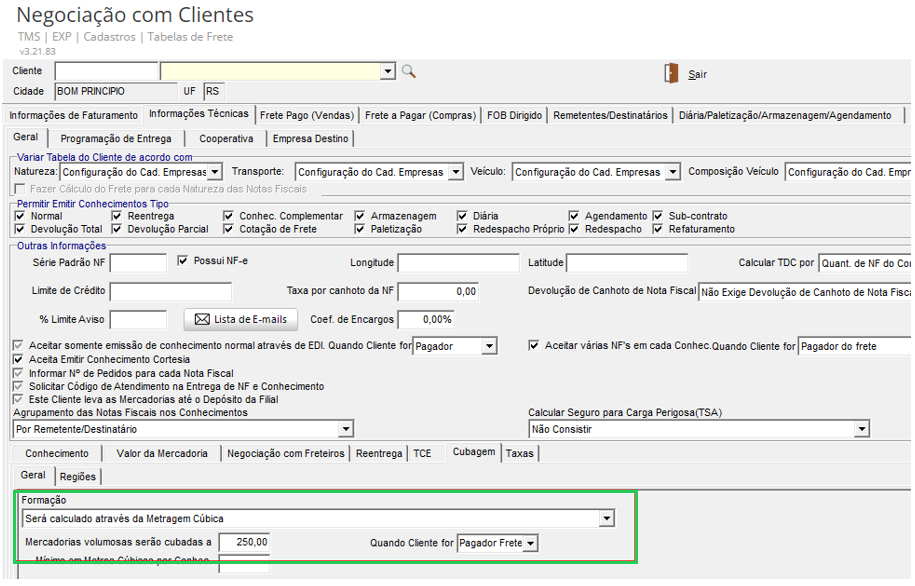Image resolution: width=915 pixels, height=586 pixels.
Task: Toggle the Paletização checkbox
Action: (360, 229)
